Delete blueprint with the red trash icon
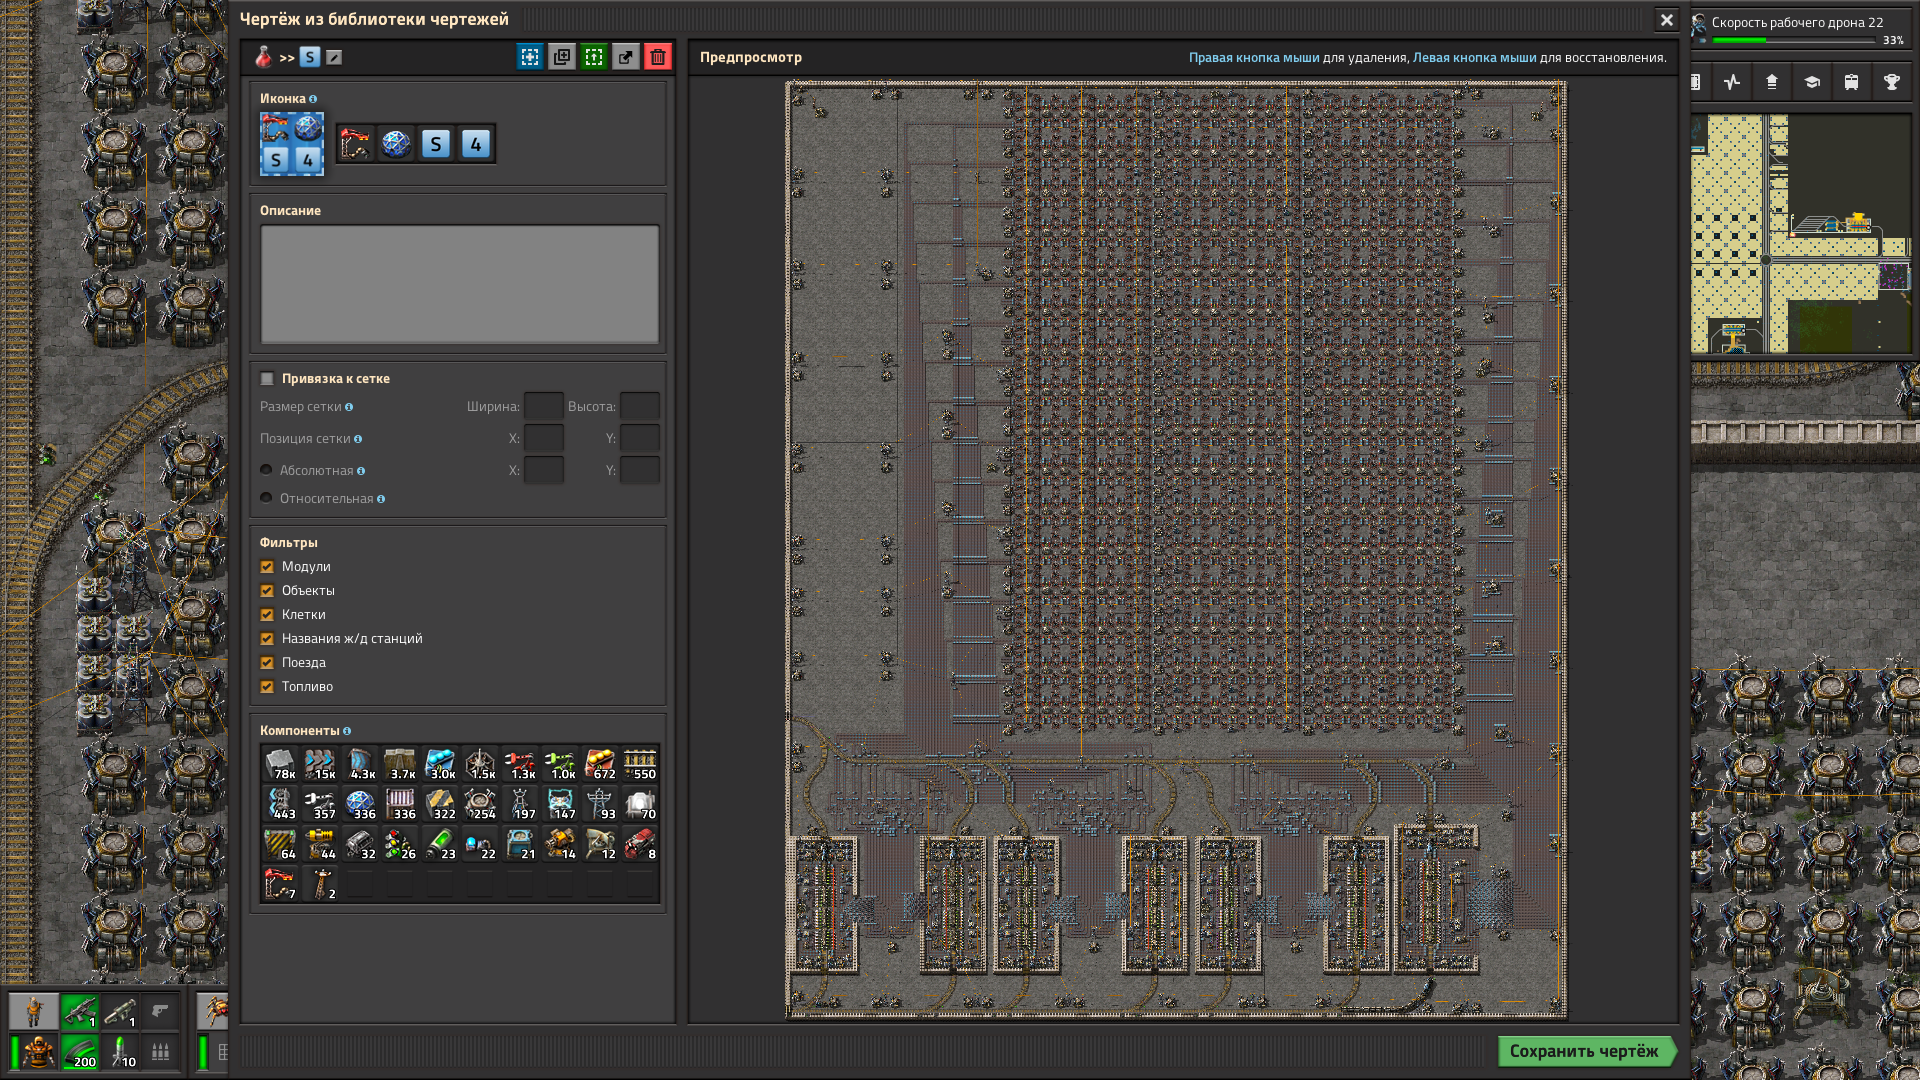 pyautogui.click(x=658, y=58)
